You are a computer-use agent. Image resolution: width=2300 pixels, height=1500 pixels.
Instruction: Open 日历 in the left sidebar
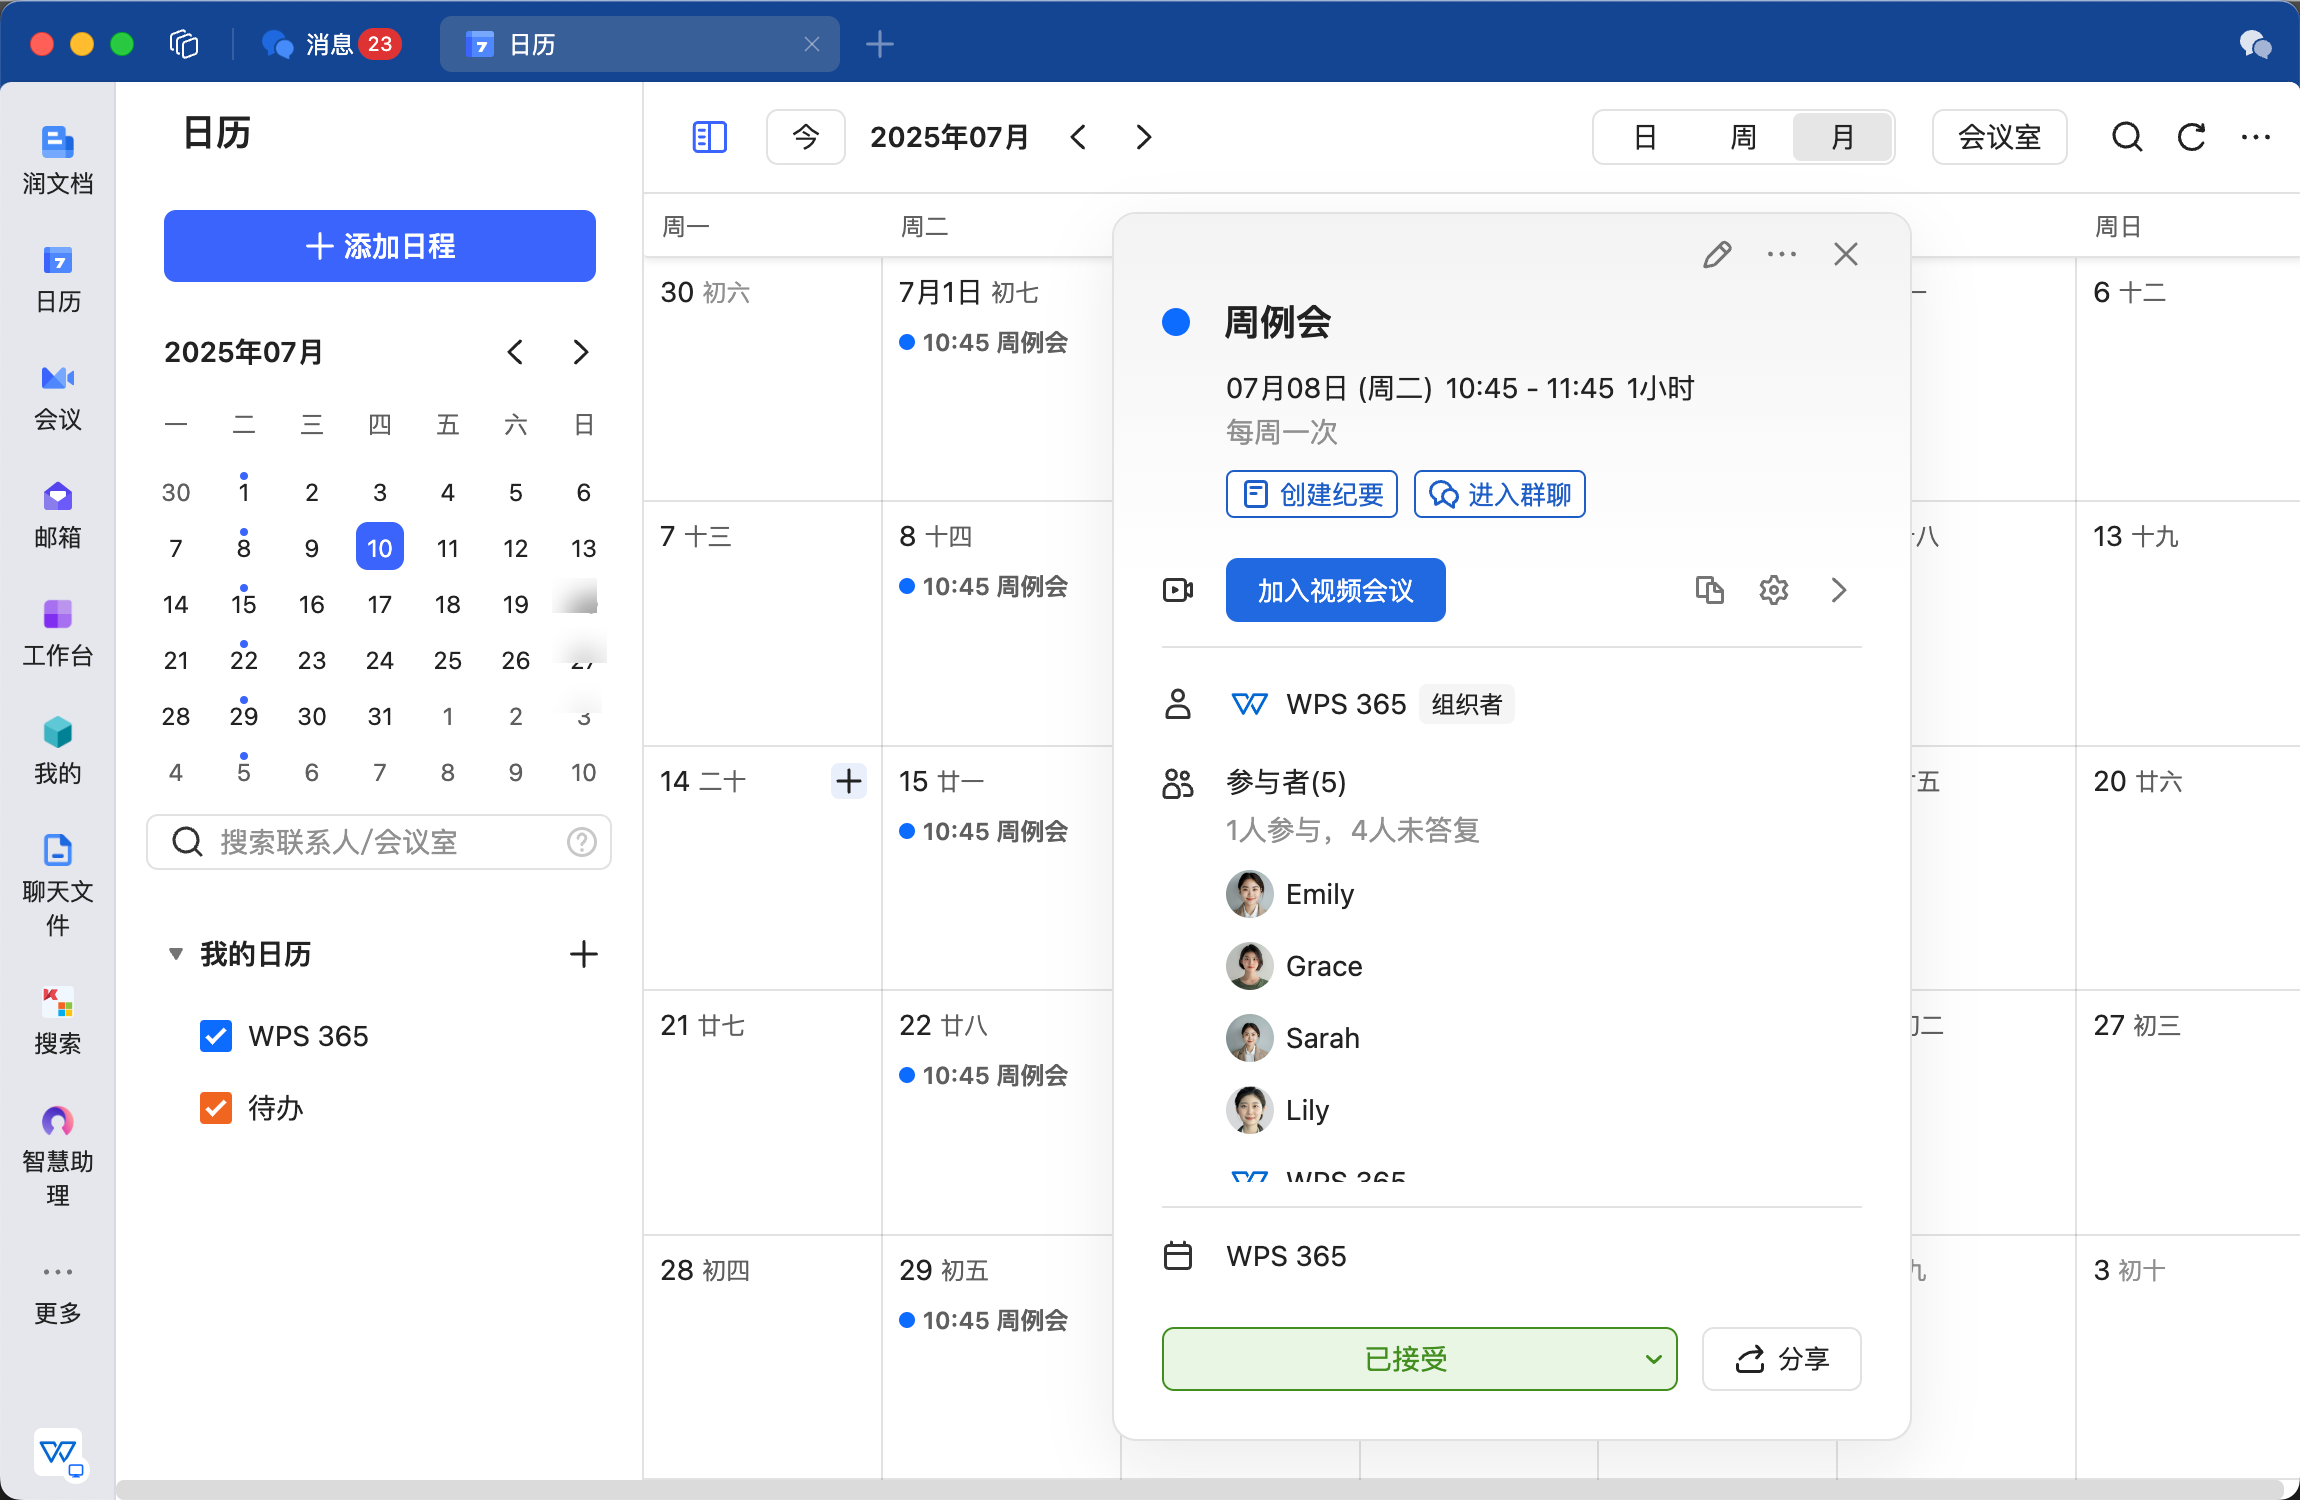[x=57, y=280]
